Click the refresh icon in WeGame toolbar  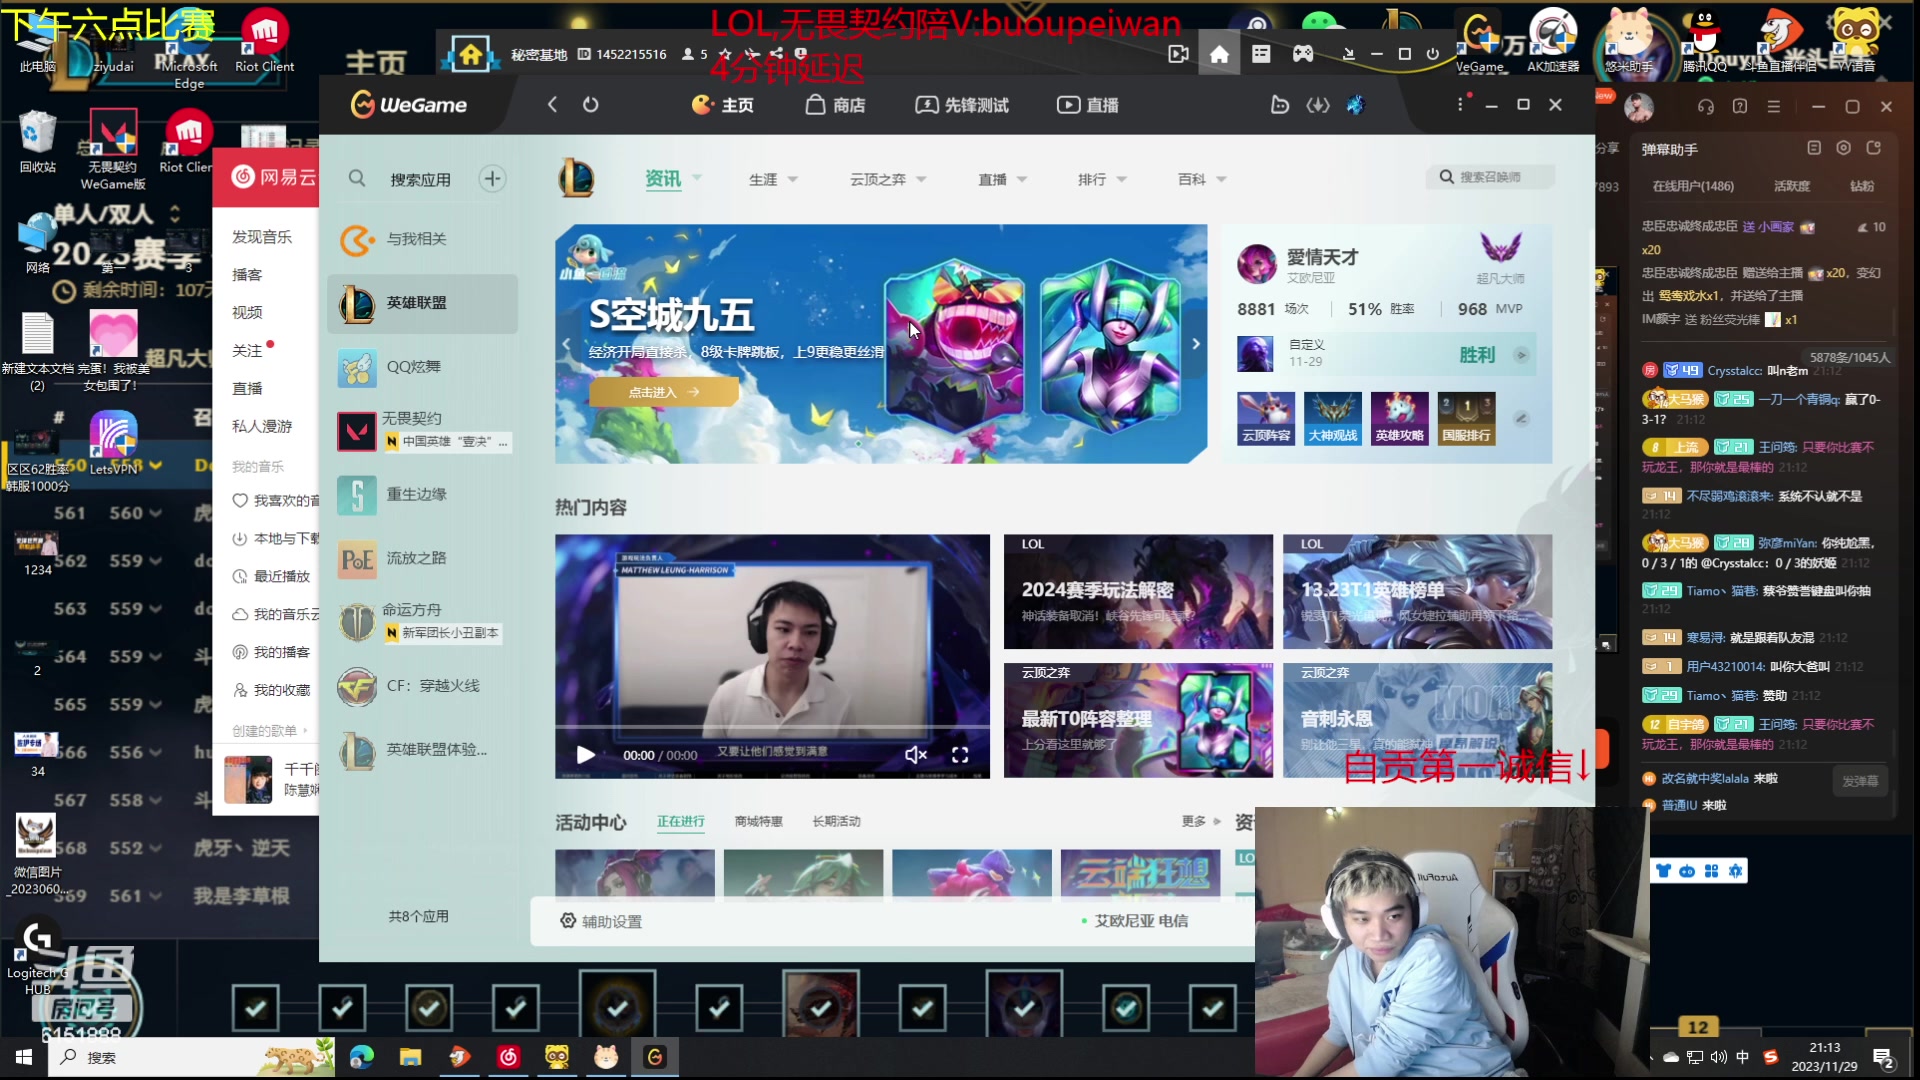[x=591, y=105]
